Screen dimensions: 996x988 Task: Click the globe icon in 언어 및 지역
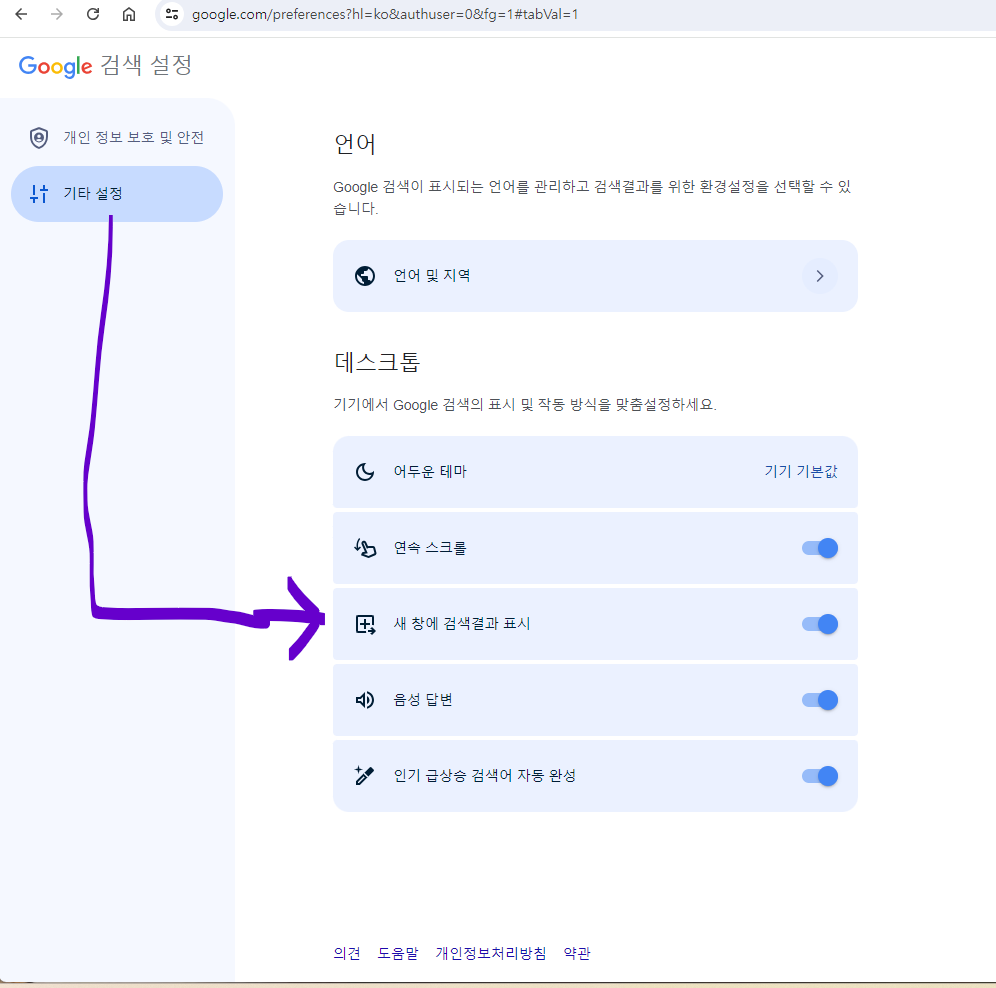point(365,276)
